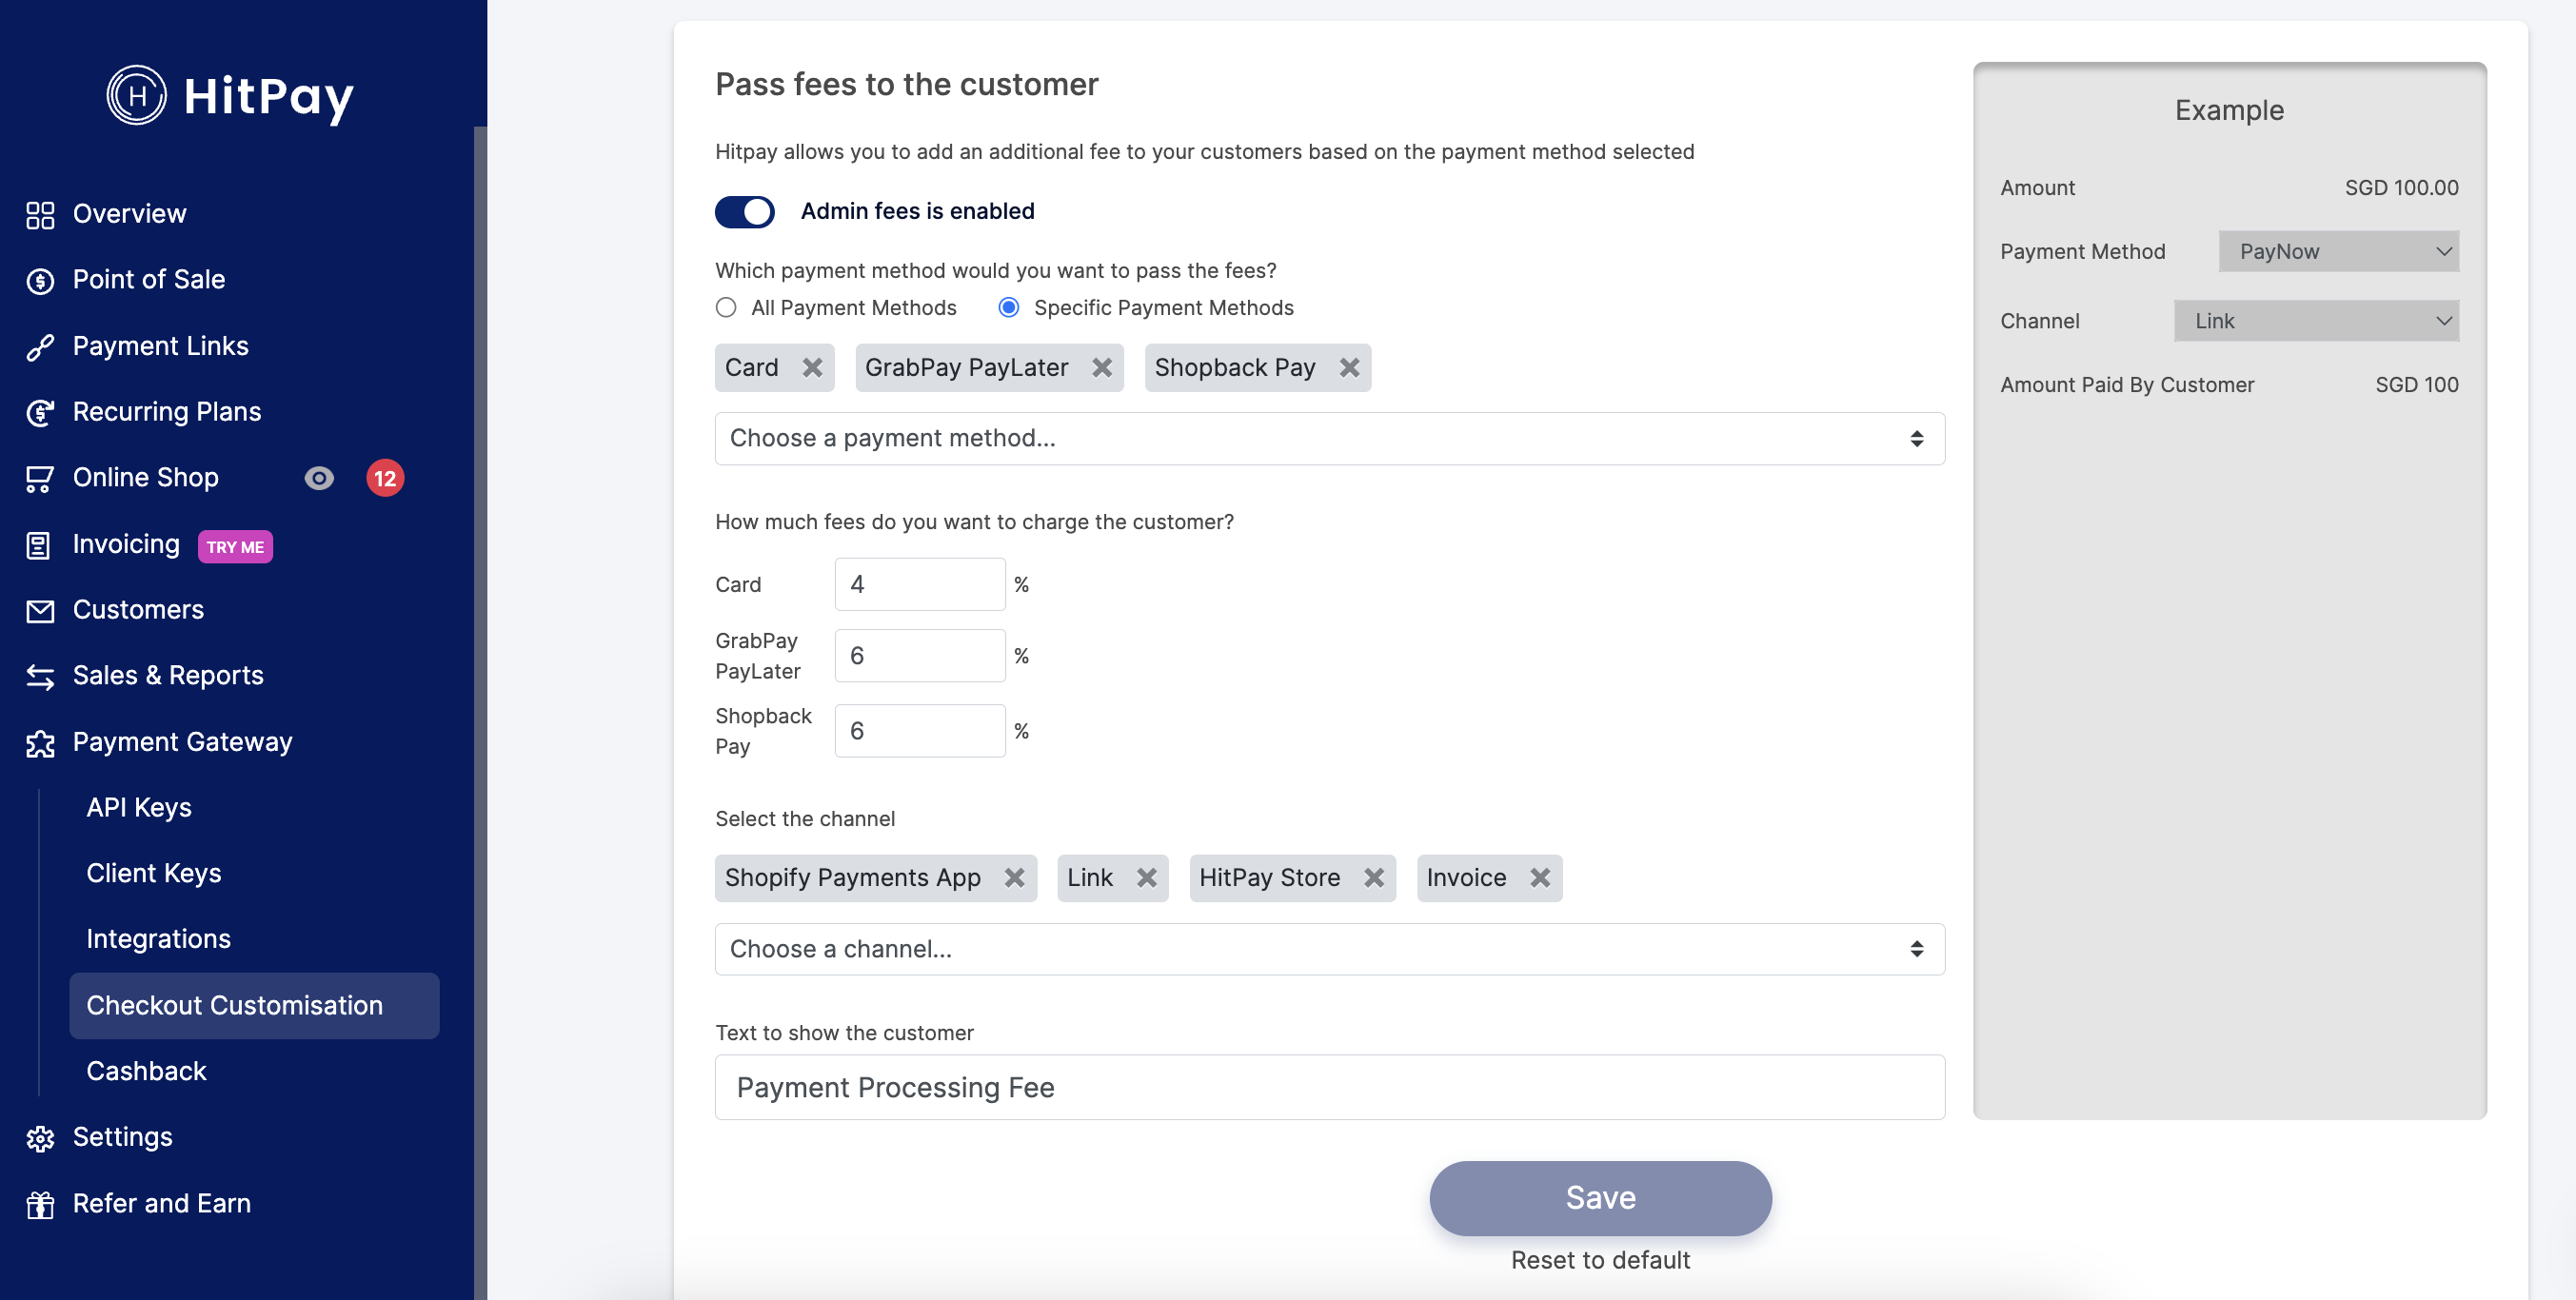Open the Customers page

[138, 610]
